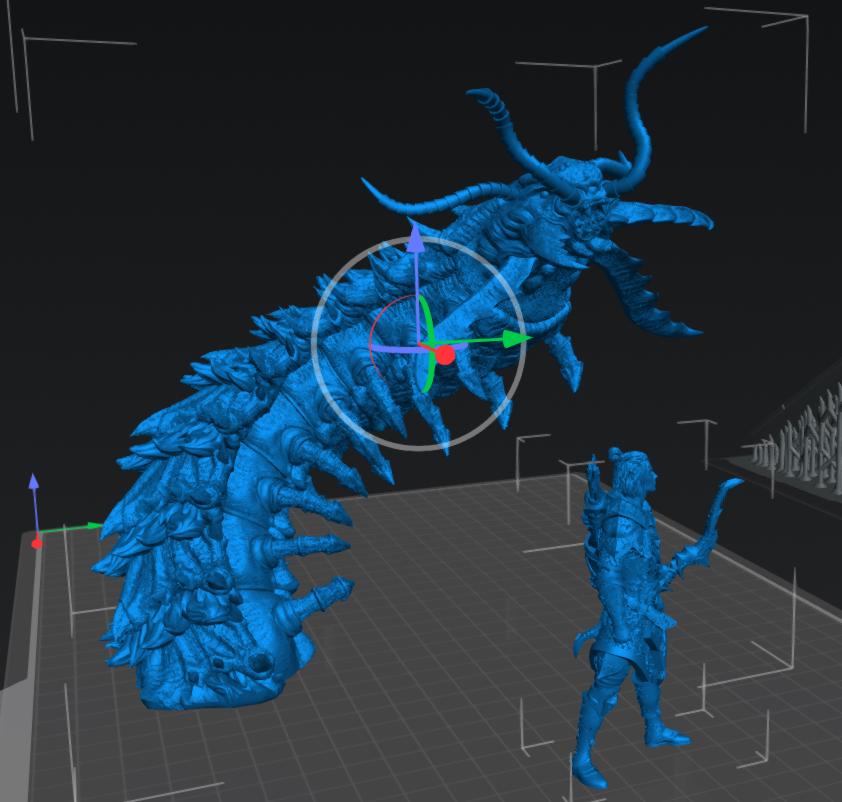The image size is (842, 802).
Task: Click the origin axis indicator at the build plate corner
Action: 37,543
